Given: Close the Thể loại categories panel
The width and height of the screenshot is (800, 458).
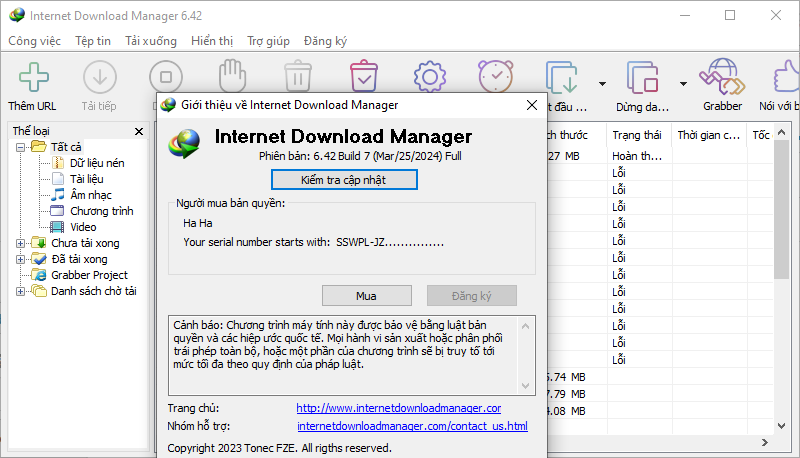Looking at the screenshot, I should point(139,131).
